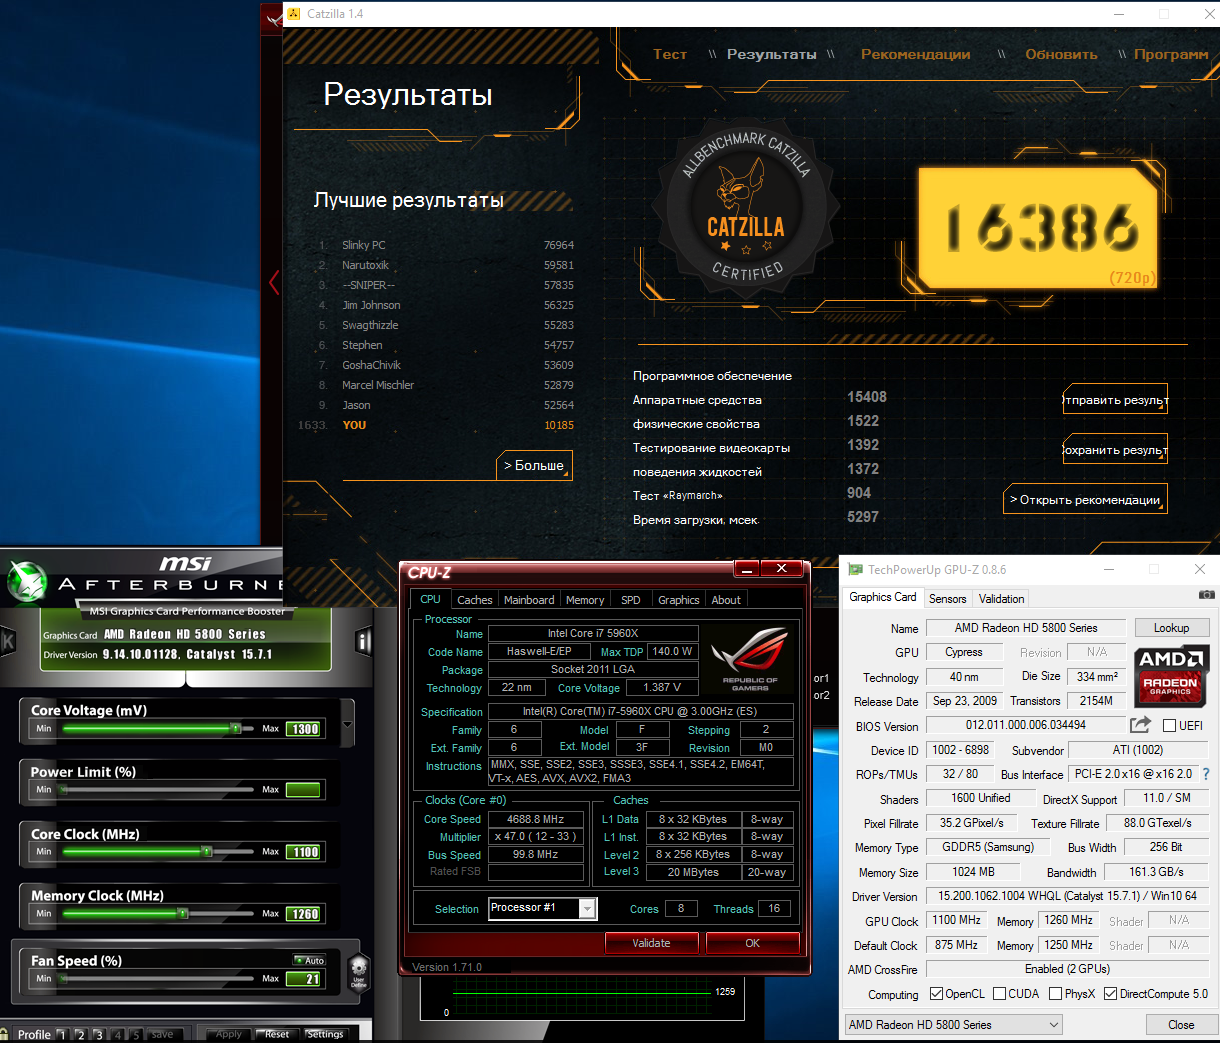Click the red left arrow in Catzilla
Screen dimensions: 1220x1043
273,282
